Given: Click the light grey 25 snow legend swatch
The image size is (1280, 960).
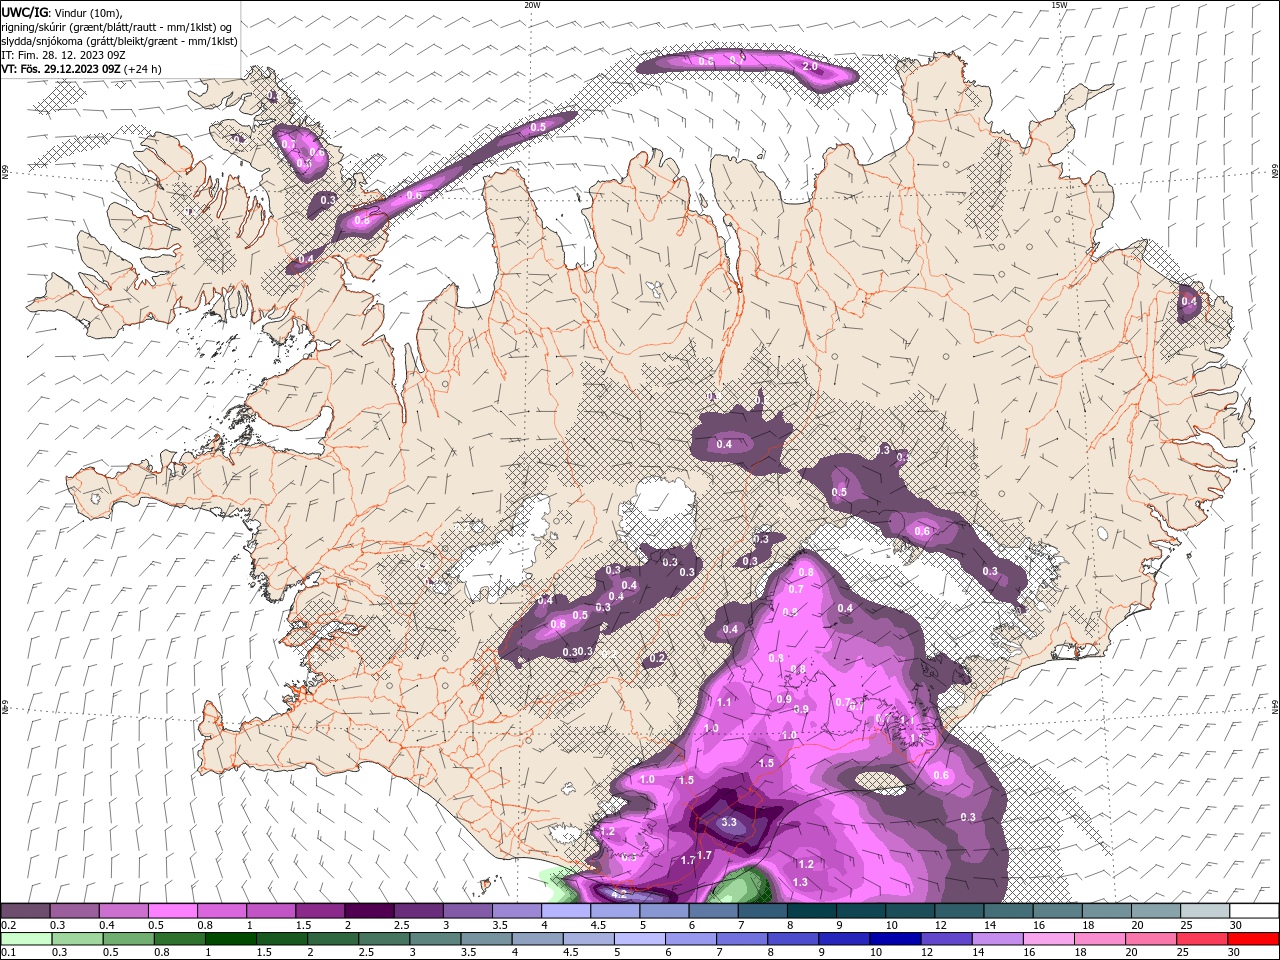Looking at the screenshot, I should [x=1205, y=911].
